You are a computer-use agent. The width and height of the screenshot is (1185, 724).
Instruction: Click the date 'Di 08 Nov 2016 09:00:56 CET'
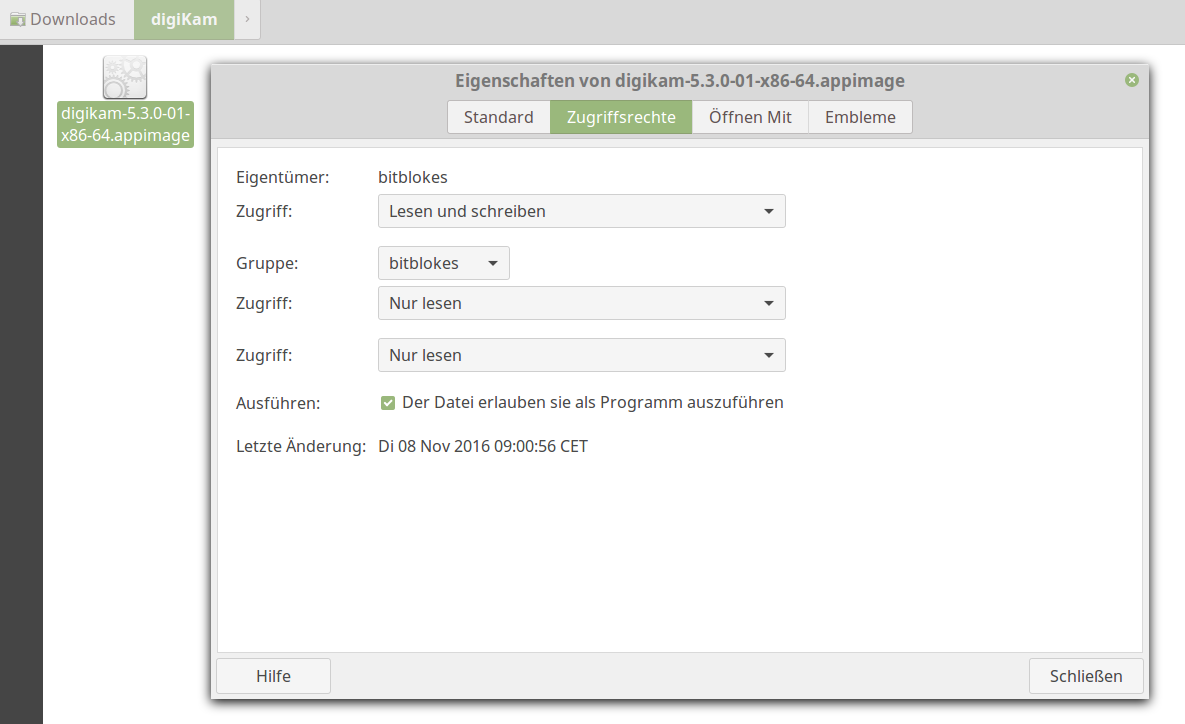coord(483,446)
